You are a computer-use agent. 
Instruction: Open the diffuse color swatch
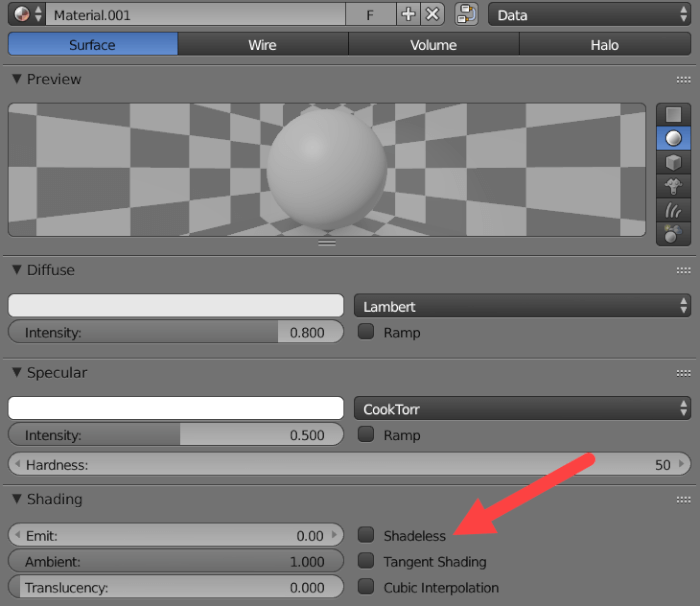(176, 305)
